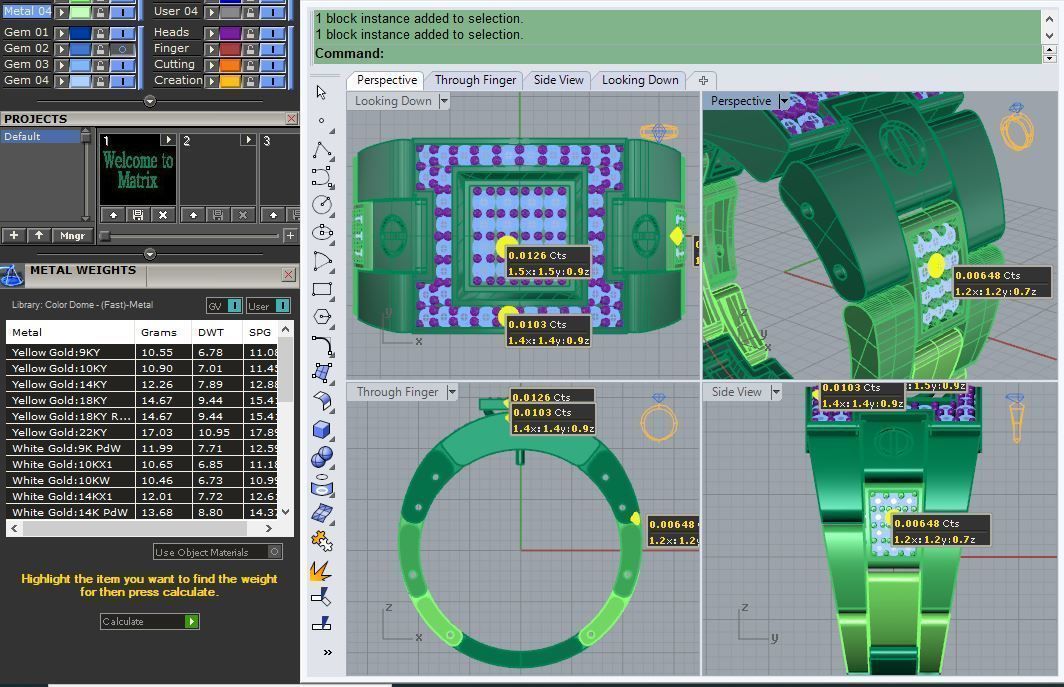The image size is (1064, 687).
Task: Open Side View viewport menu arrow
Action: [x=776, y=392]
